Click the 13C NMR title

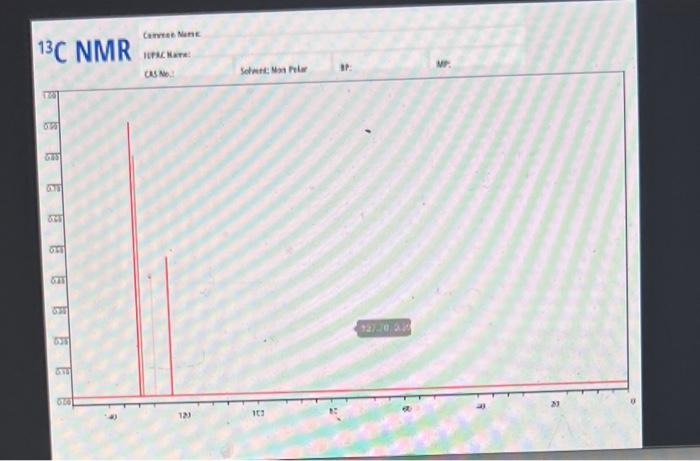coord(84,51)
